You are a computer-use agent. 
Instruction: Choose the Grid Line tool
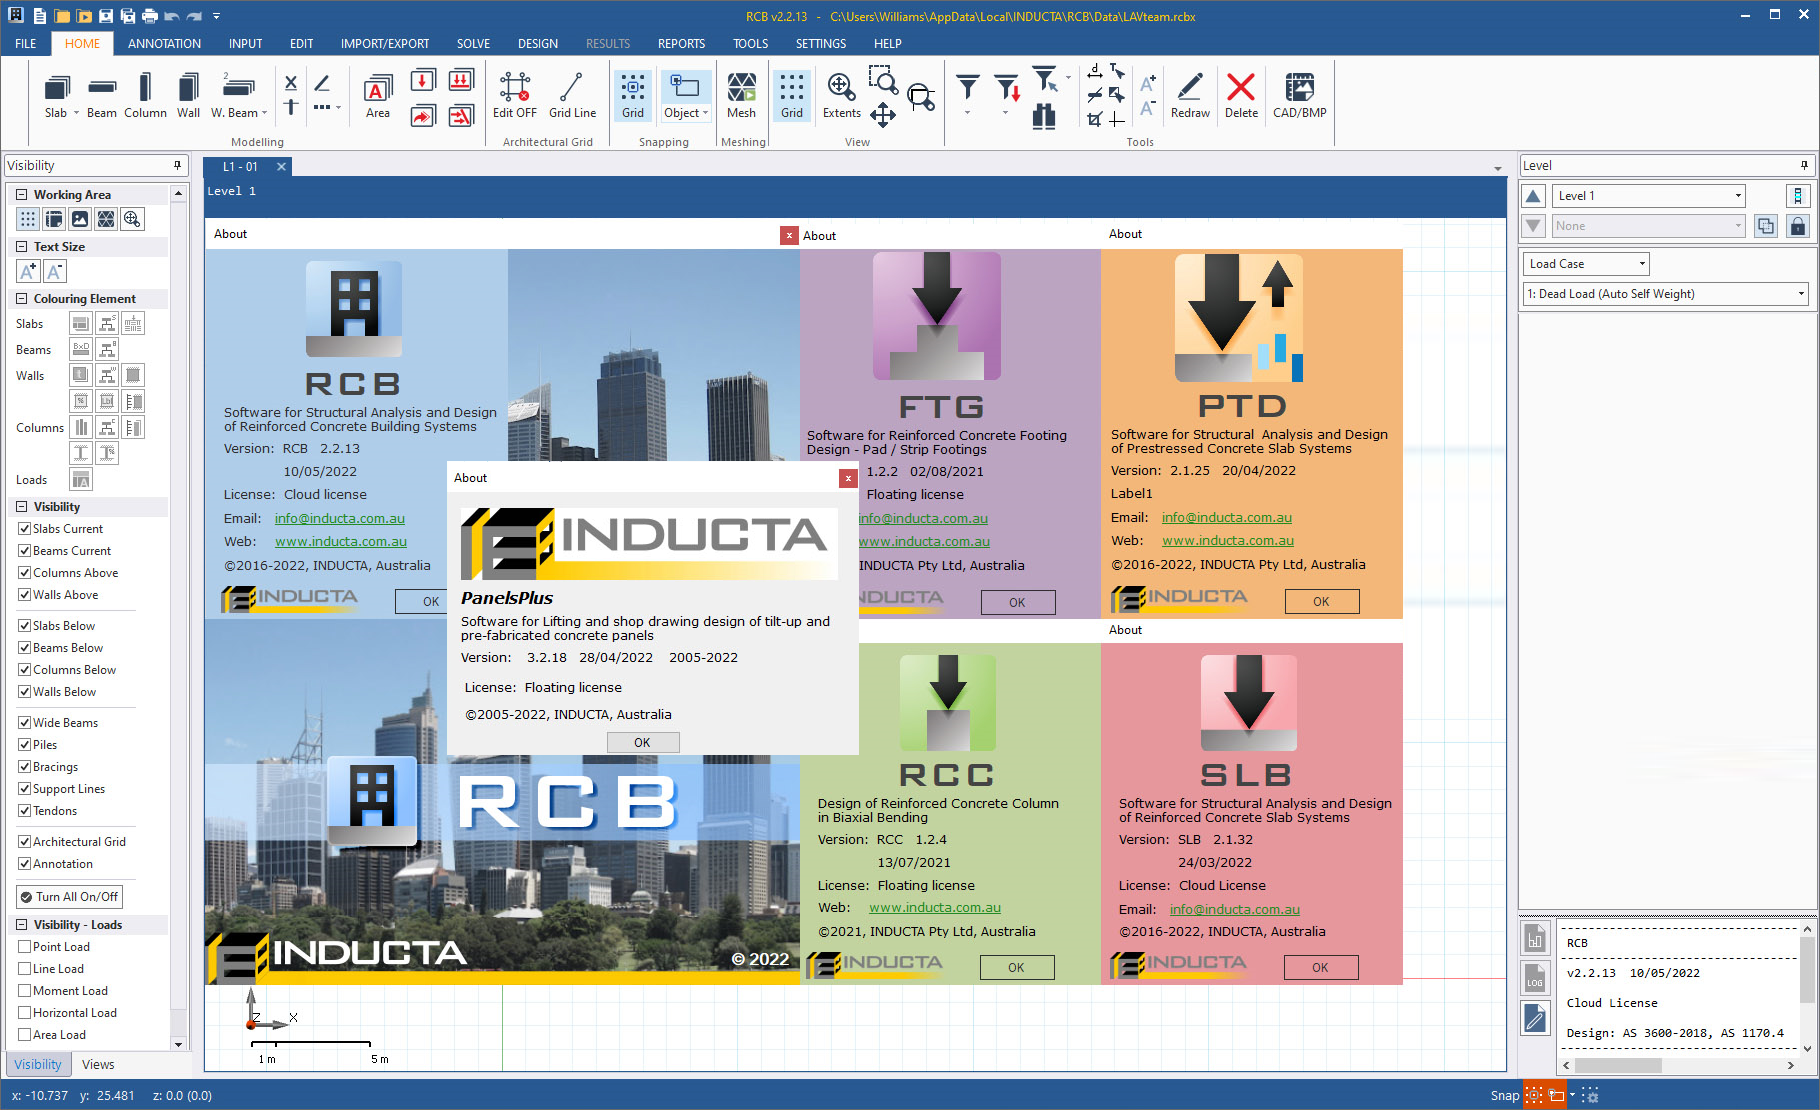tap(572, 96)
